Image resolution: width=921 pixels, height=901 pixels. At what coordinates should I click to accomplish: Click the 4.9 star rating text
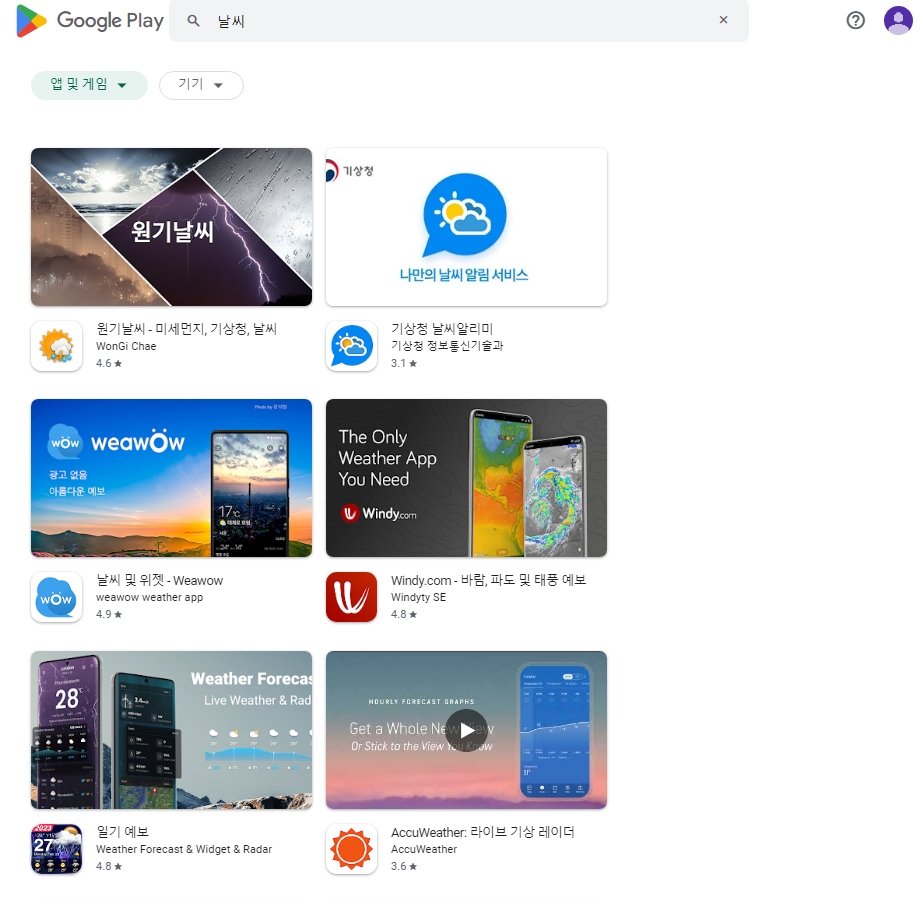109,614
